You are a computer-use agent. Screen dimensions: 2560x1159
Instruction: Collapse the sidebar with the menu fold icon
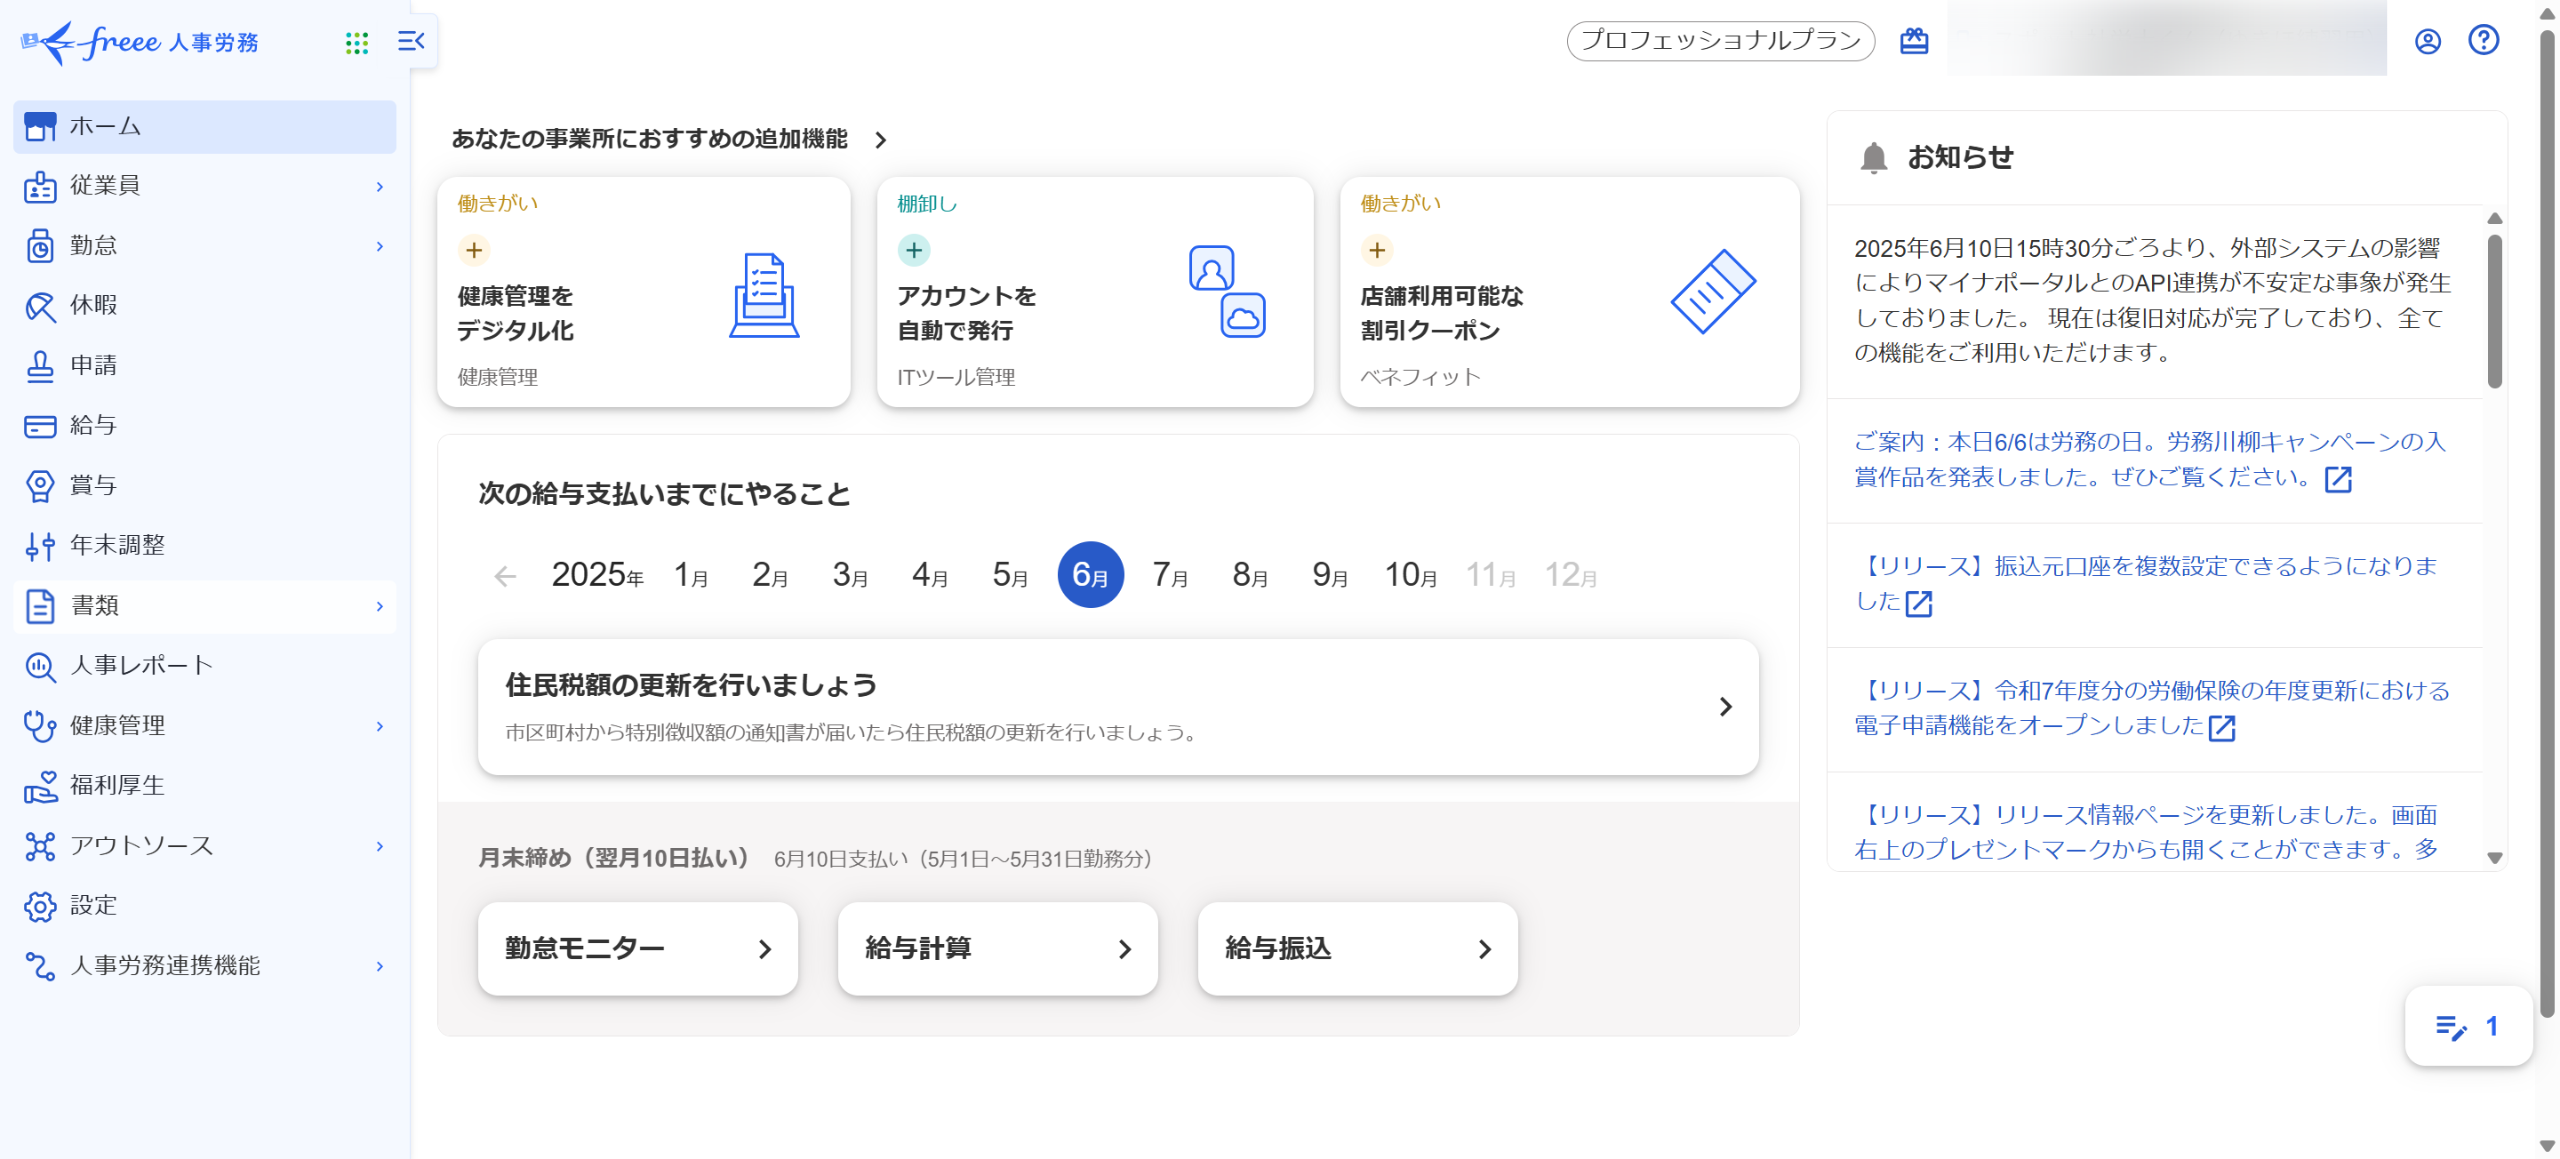(x=411, y=41)
